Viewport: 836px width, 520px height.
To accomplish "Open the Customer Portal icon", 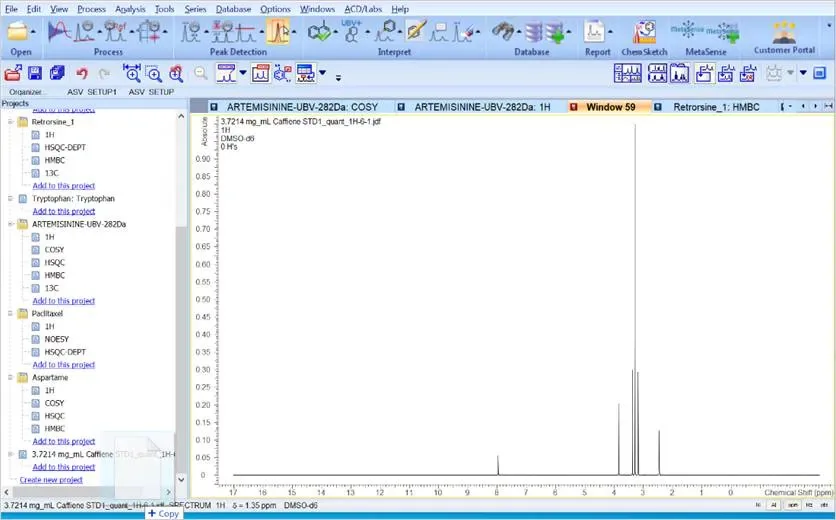I will [784, 32].
